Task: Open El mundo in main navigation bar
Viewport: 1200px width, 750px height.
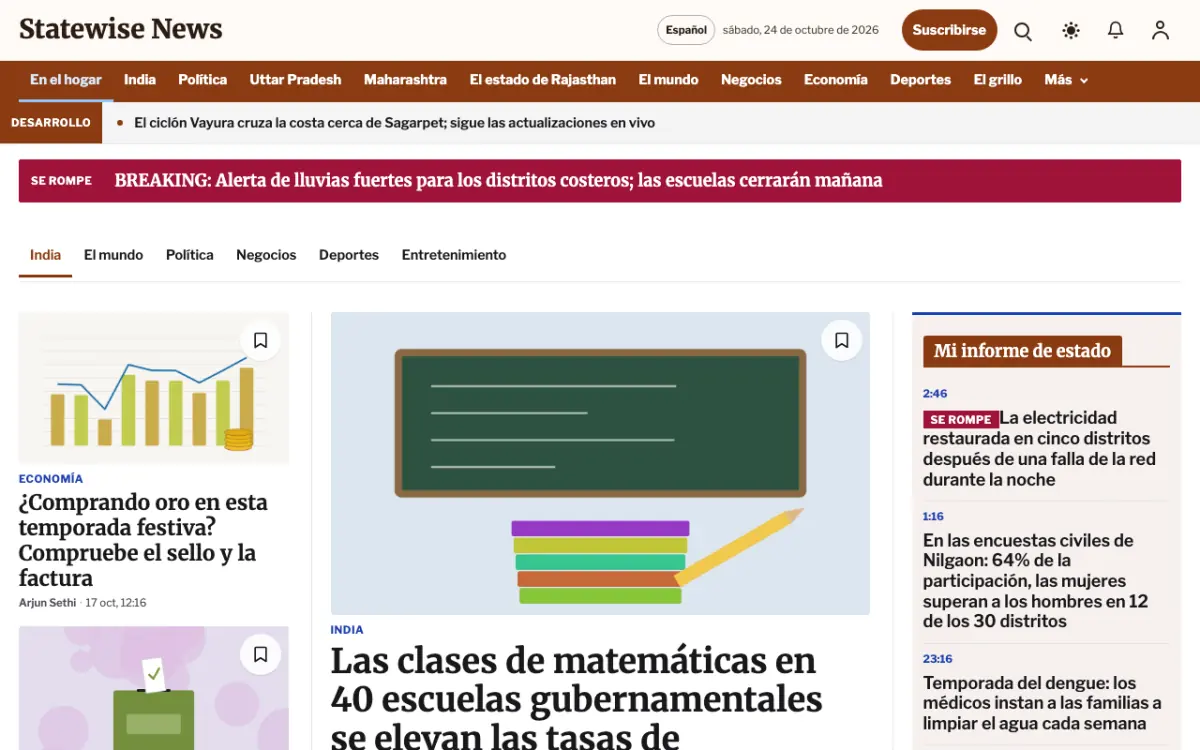Action: pos(669,80)
